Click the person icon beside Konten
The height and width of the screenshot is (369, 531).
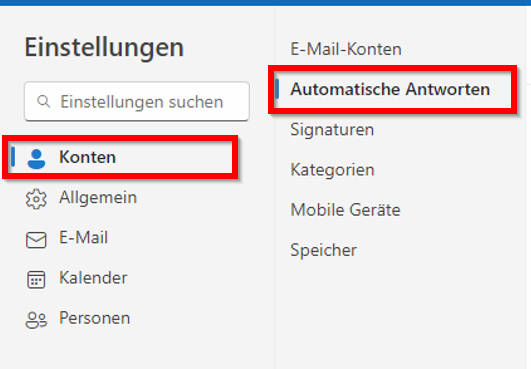click(x=36, y=159)
